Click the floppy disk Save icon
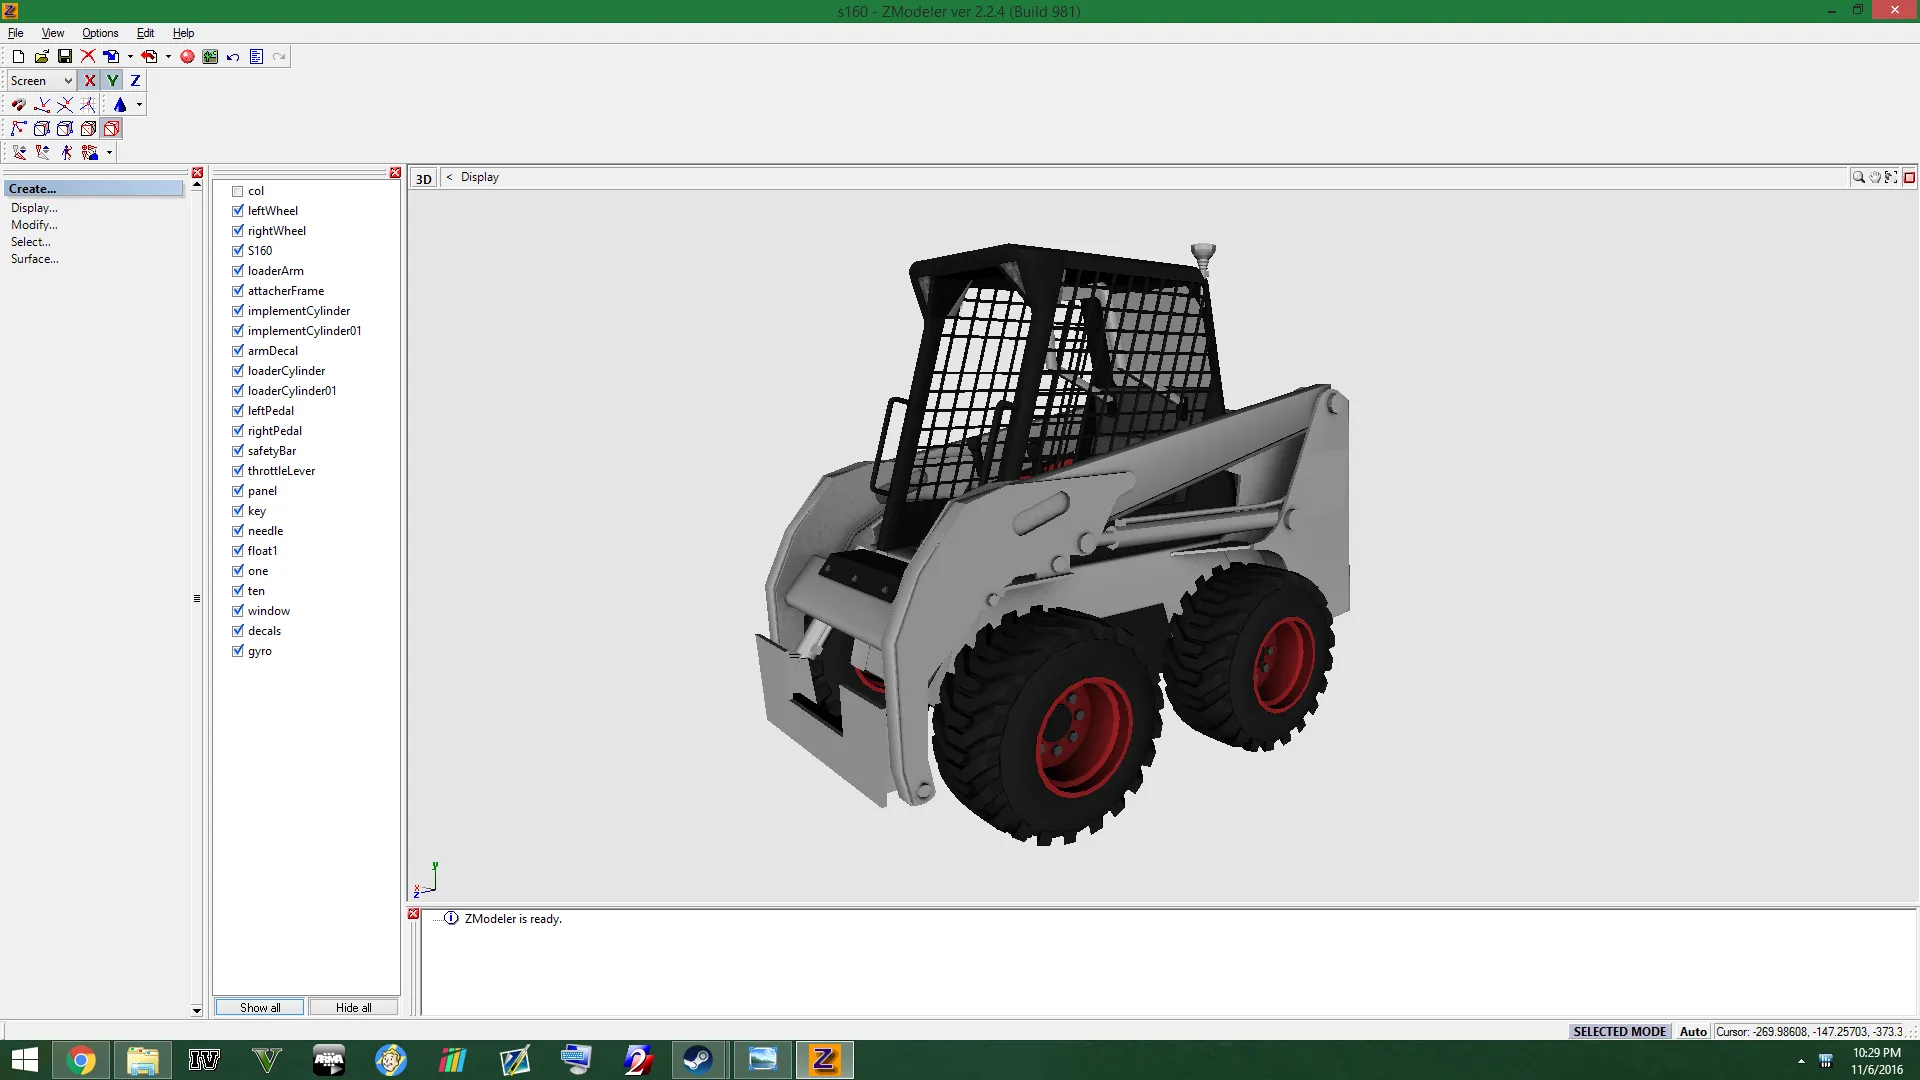This screenshot has width=1920, height=1080. click(x=65, y=57)
